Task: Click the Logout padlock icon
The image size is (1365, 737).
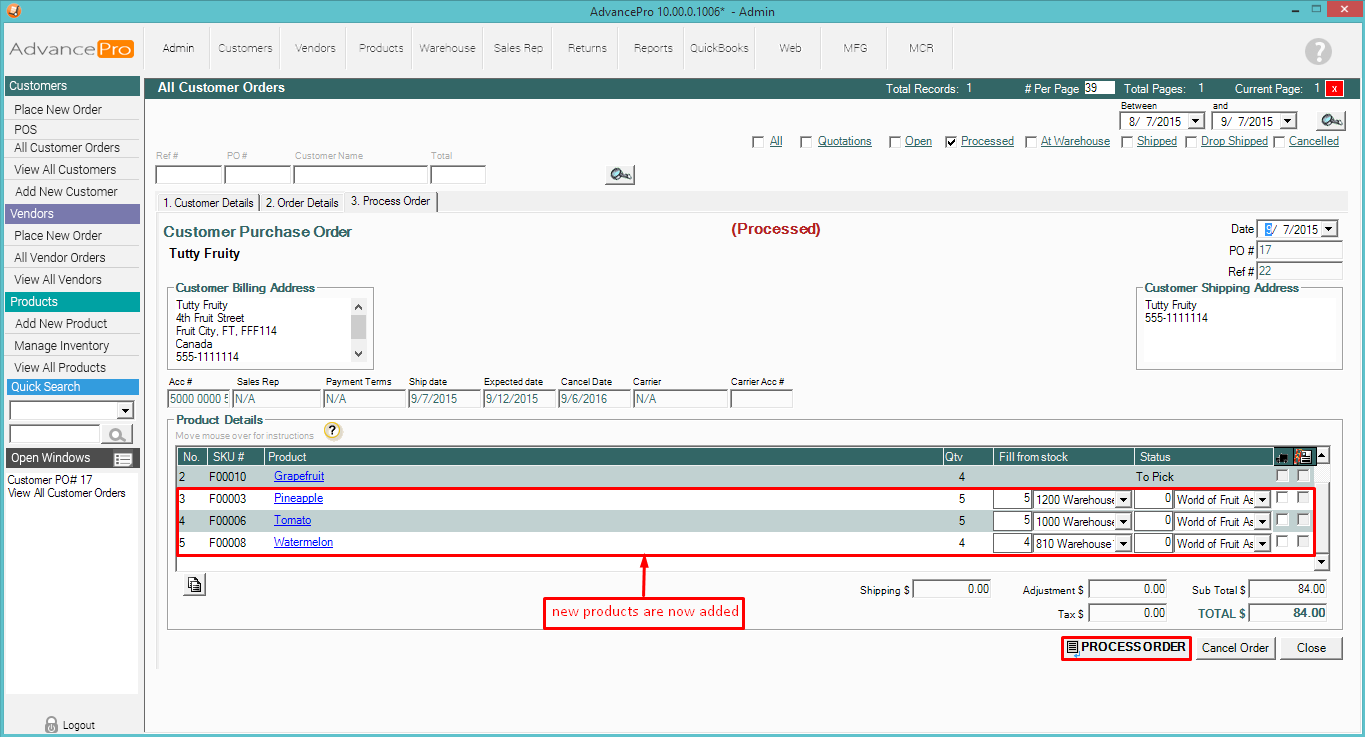Action: 51,724
